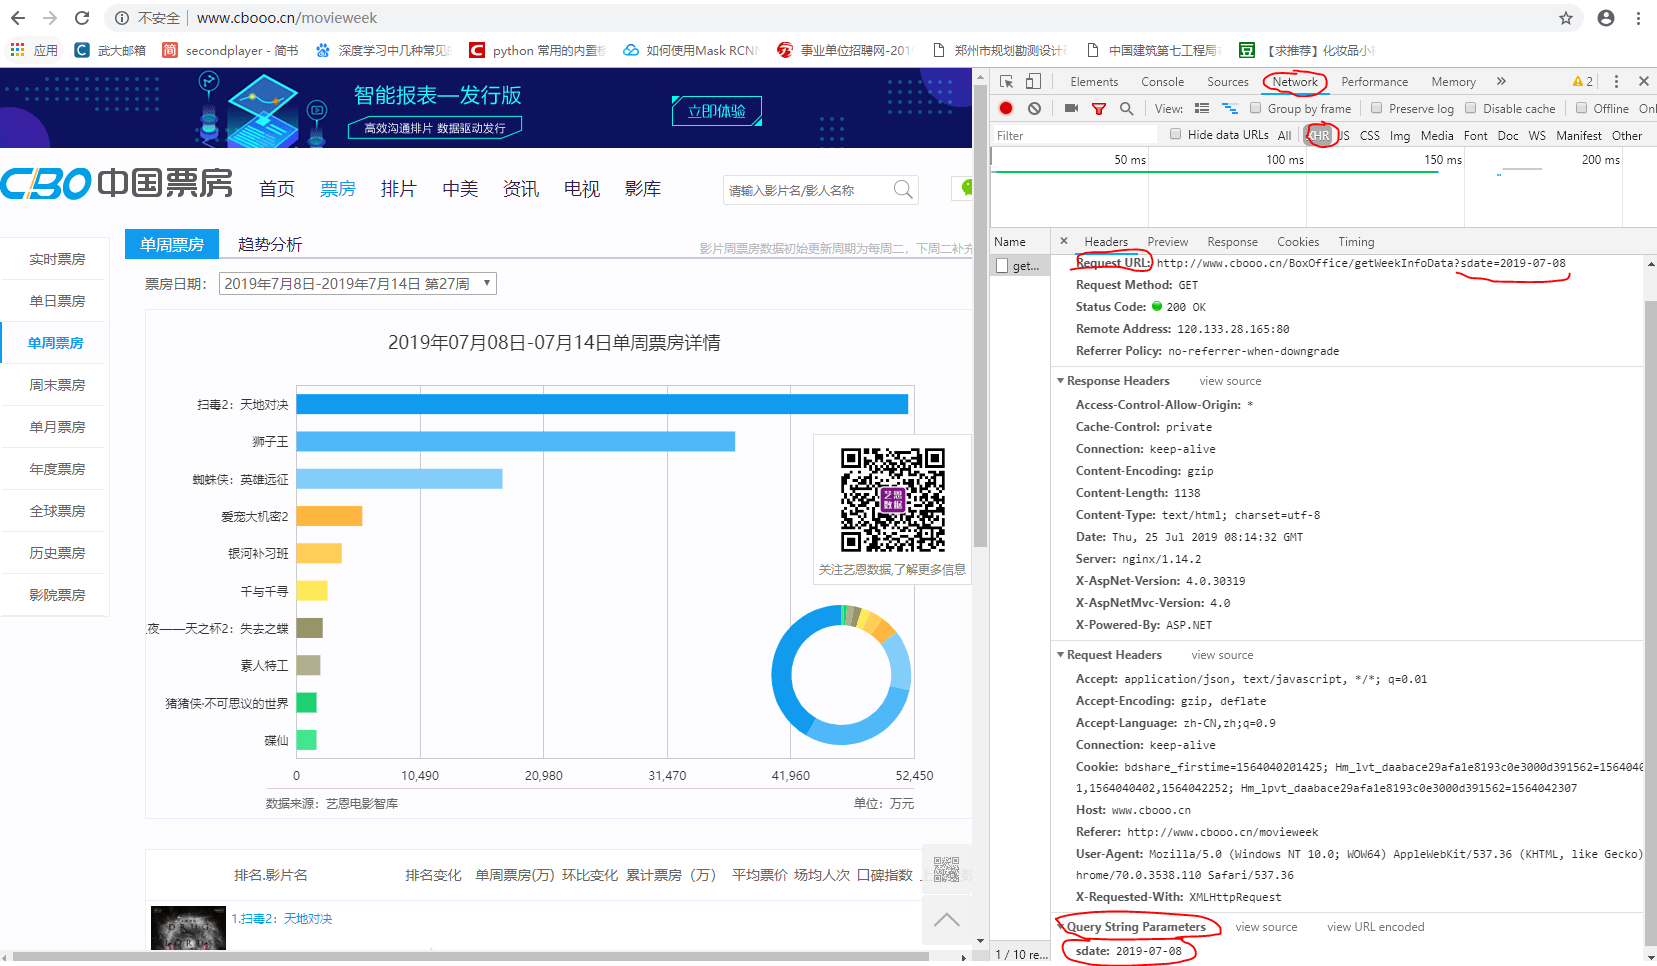
Task: Enable Preserve log checkbox
Action: pyautogui.click(x=1377, y=108)
